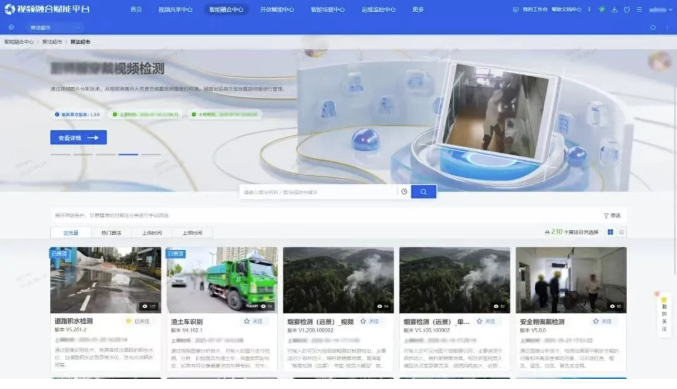Click the 已购买 badge on 道路积水检测
Screen dimensions: 677x389
[60, 253]
